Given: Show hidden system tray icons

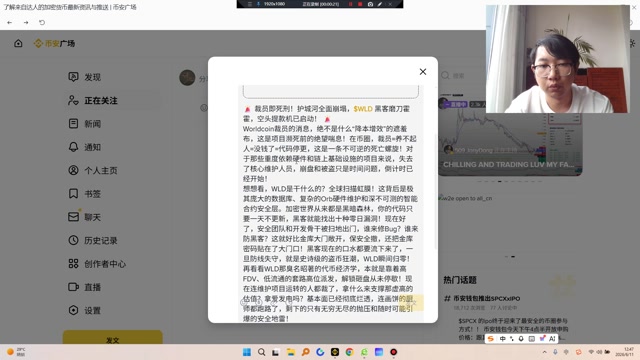Looking at the screenshot, I should [x=544, y=352].
